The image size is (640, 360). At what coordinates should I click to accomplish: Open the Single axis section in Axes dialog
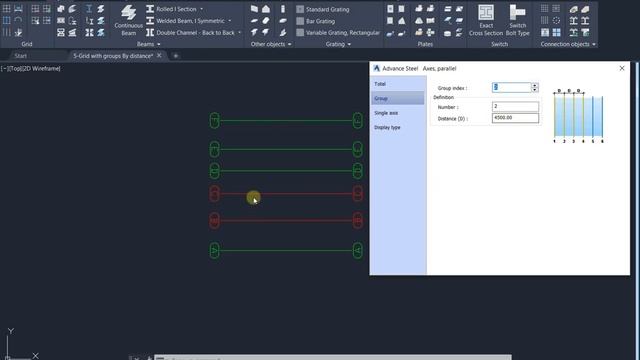(398, 113)
